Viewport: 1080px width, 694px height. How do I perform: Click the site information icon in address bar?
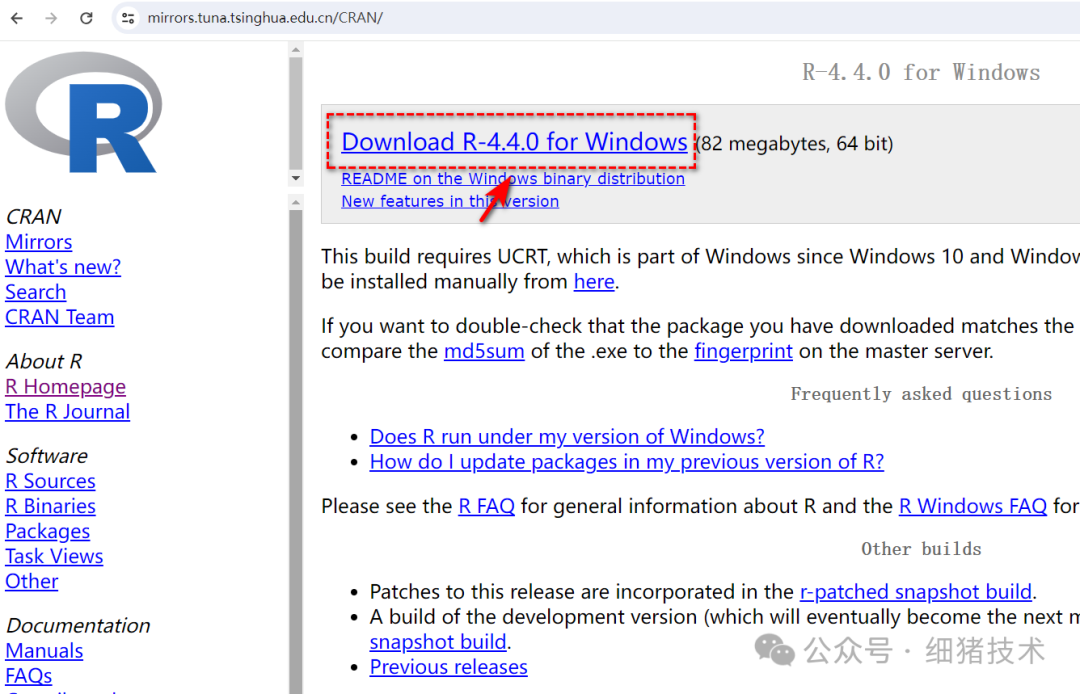(x=128, y=17)
